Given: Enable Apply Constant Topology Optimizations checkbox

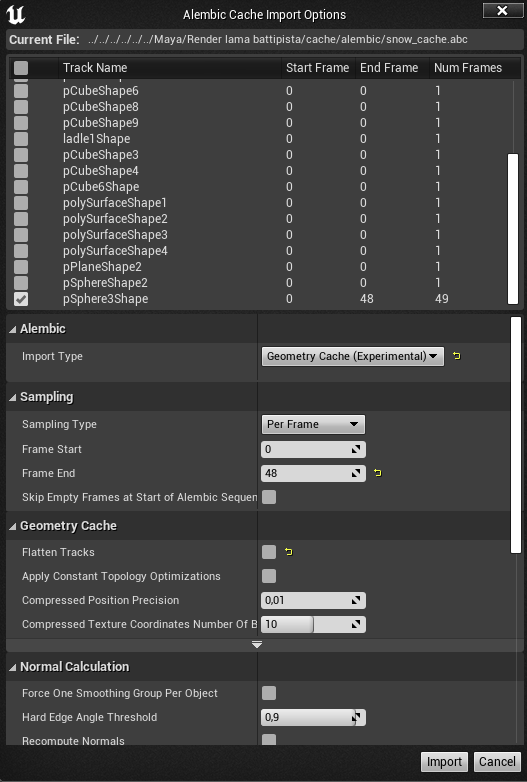Looking at the screenshot, I should coord(269,576).
